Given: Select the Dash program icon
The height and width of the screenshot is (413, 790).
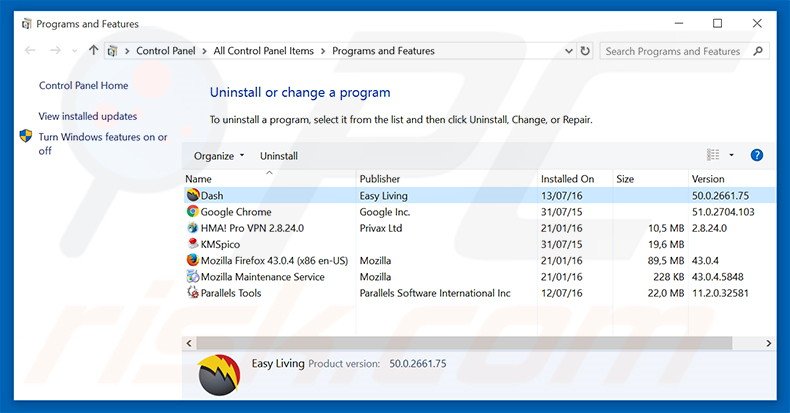Looking at the screenshot, I should pos(193,195).
